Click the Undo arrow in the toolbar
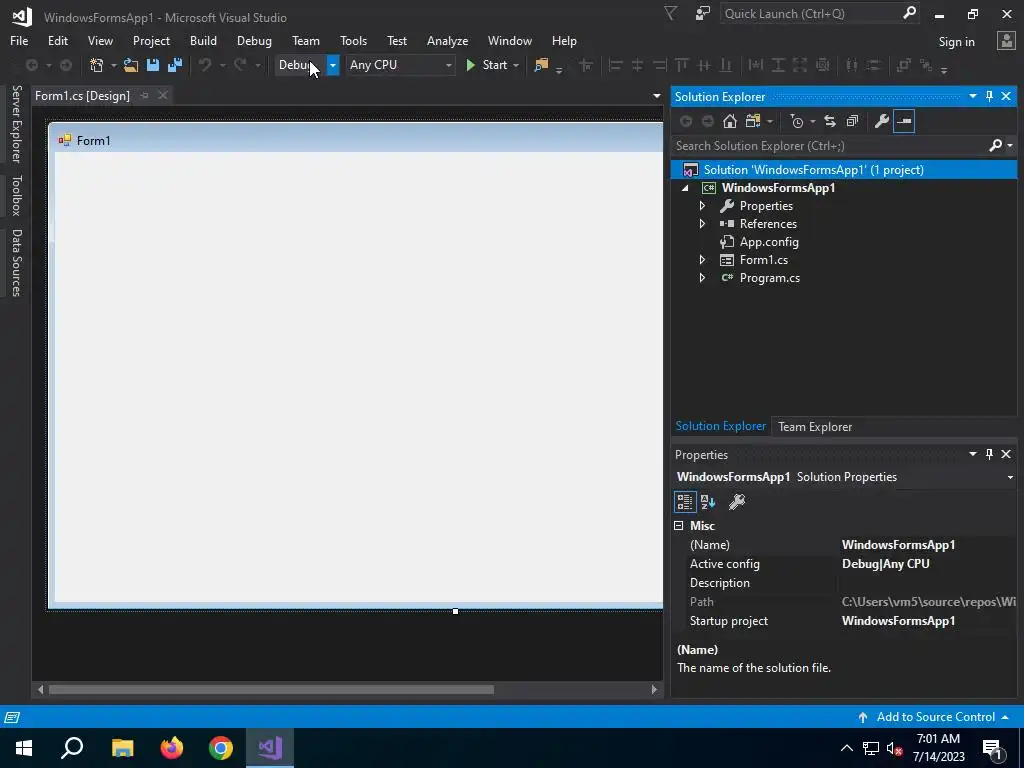 pos(205,65)
